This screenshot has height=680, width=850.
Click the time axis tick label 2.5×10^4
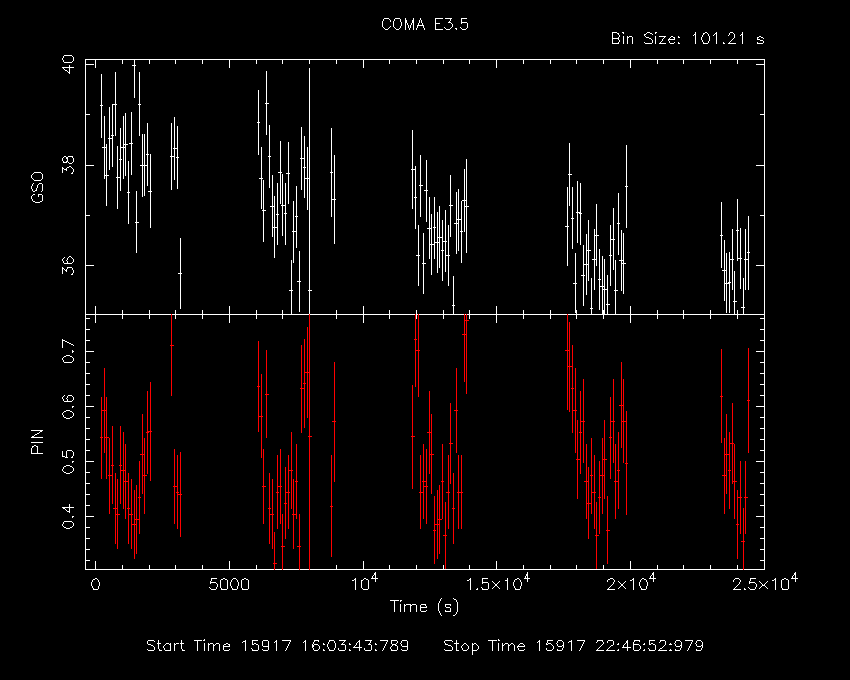pos(765,583)
